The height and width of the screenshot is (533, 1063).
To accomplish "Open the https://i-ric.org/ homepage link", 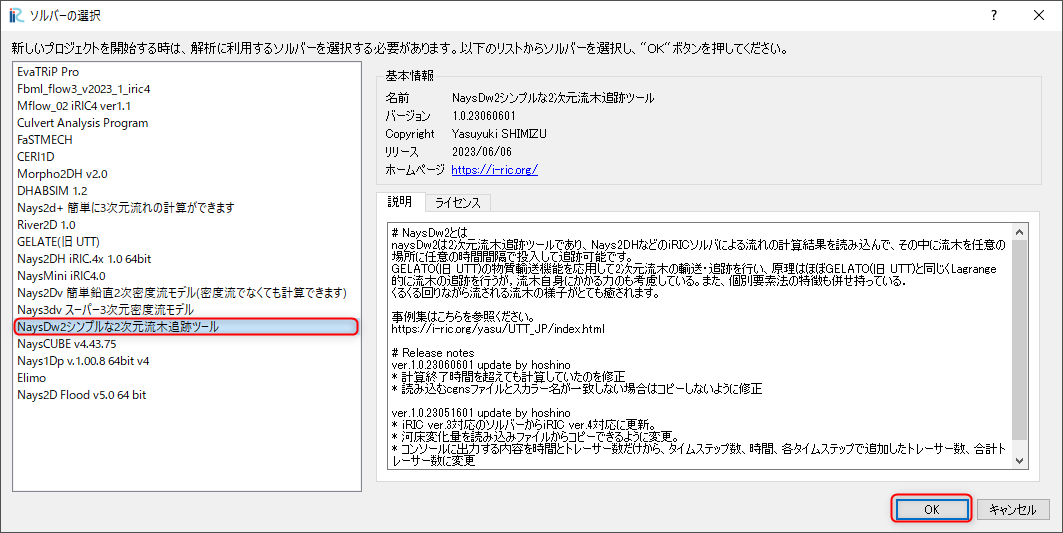I will point(494,170).
